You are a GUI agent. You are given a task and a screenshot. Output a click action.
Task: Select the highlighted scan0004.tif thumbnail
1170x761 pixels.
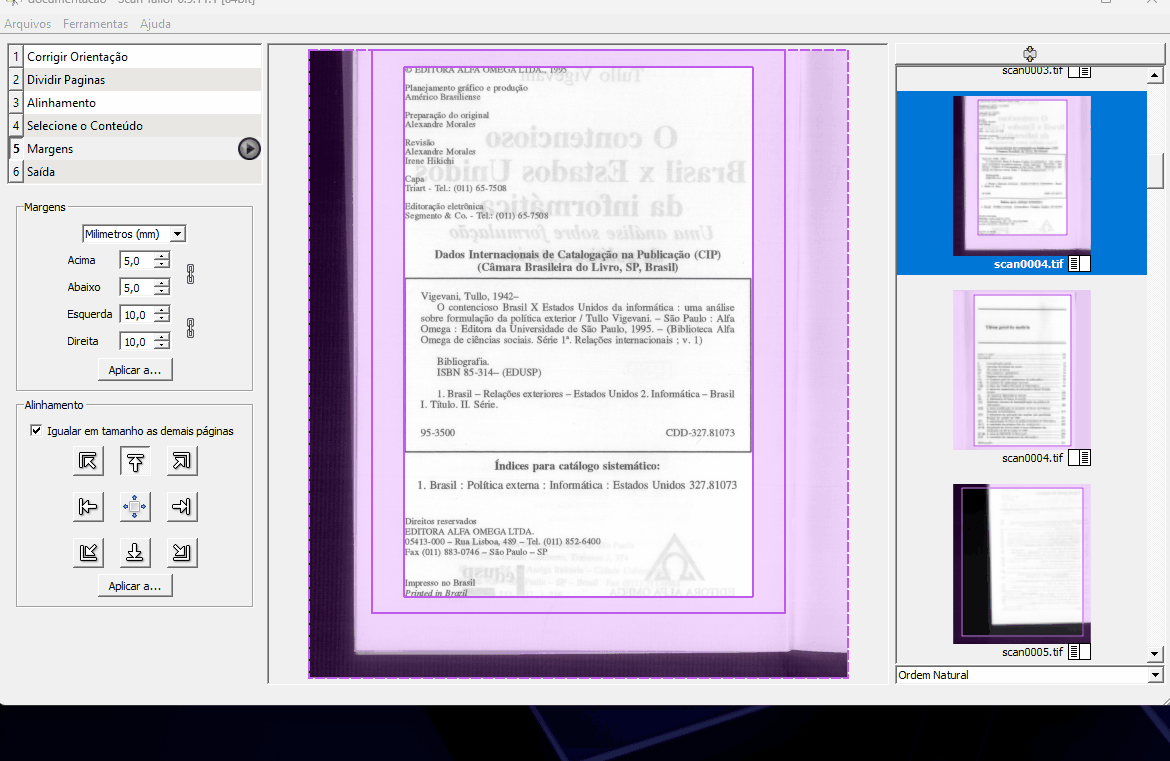point(1022,175)
